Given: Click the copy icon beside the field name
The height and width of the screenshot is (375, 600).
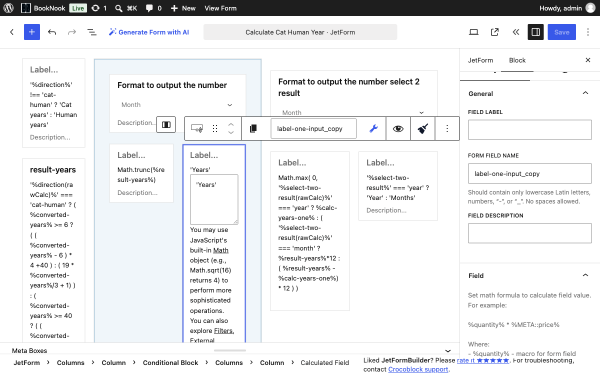Looking at the screenshot, I should tap(253, 129).
